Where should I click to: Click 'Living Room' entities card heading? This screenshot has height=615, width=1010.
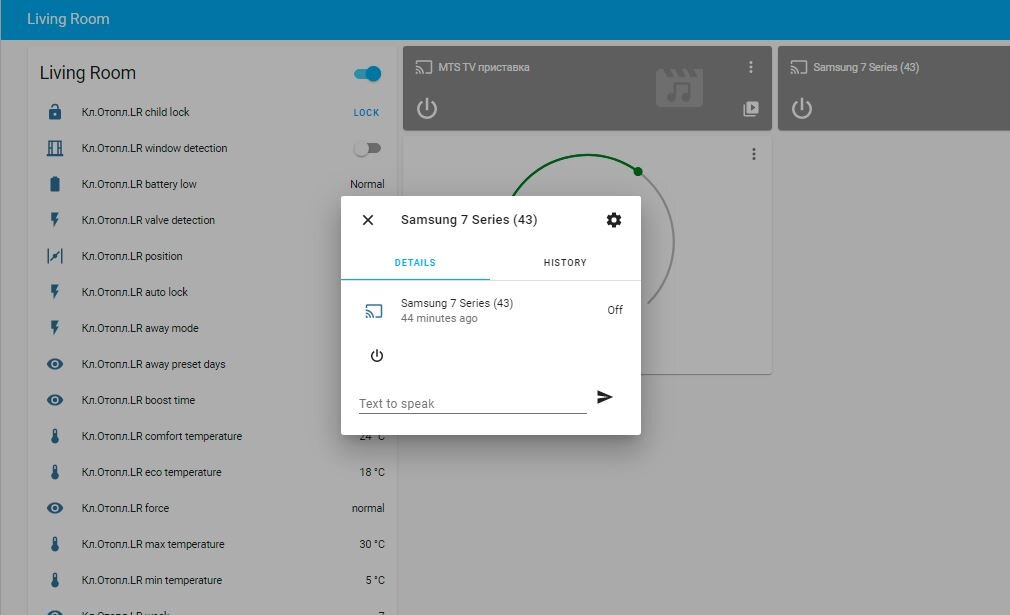(88, 73)
